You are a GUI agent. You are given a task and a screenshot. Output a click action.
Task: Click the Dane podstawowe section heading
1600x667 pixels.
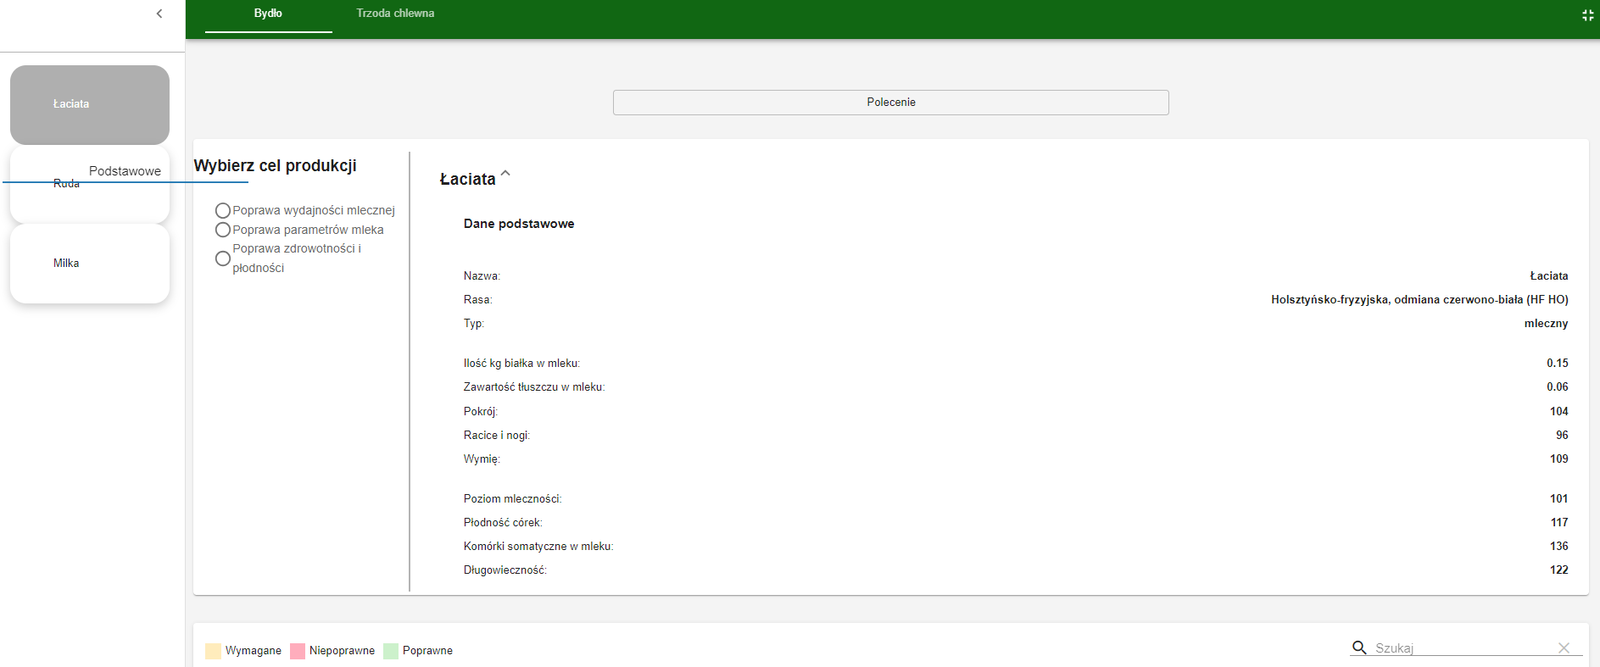pyautogui.click(x=519, y=224)
